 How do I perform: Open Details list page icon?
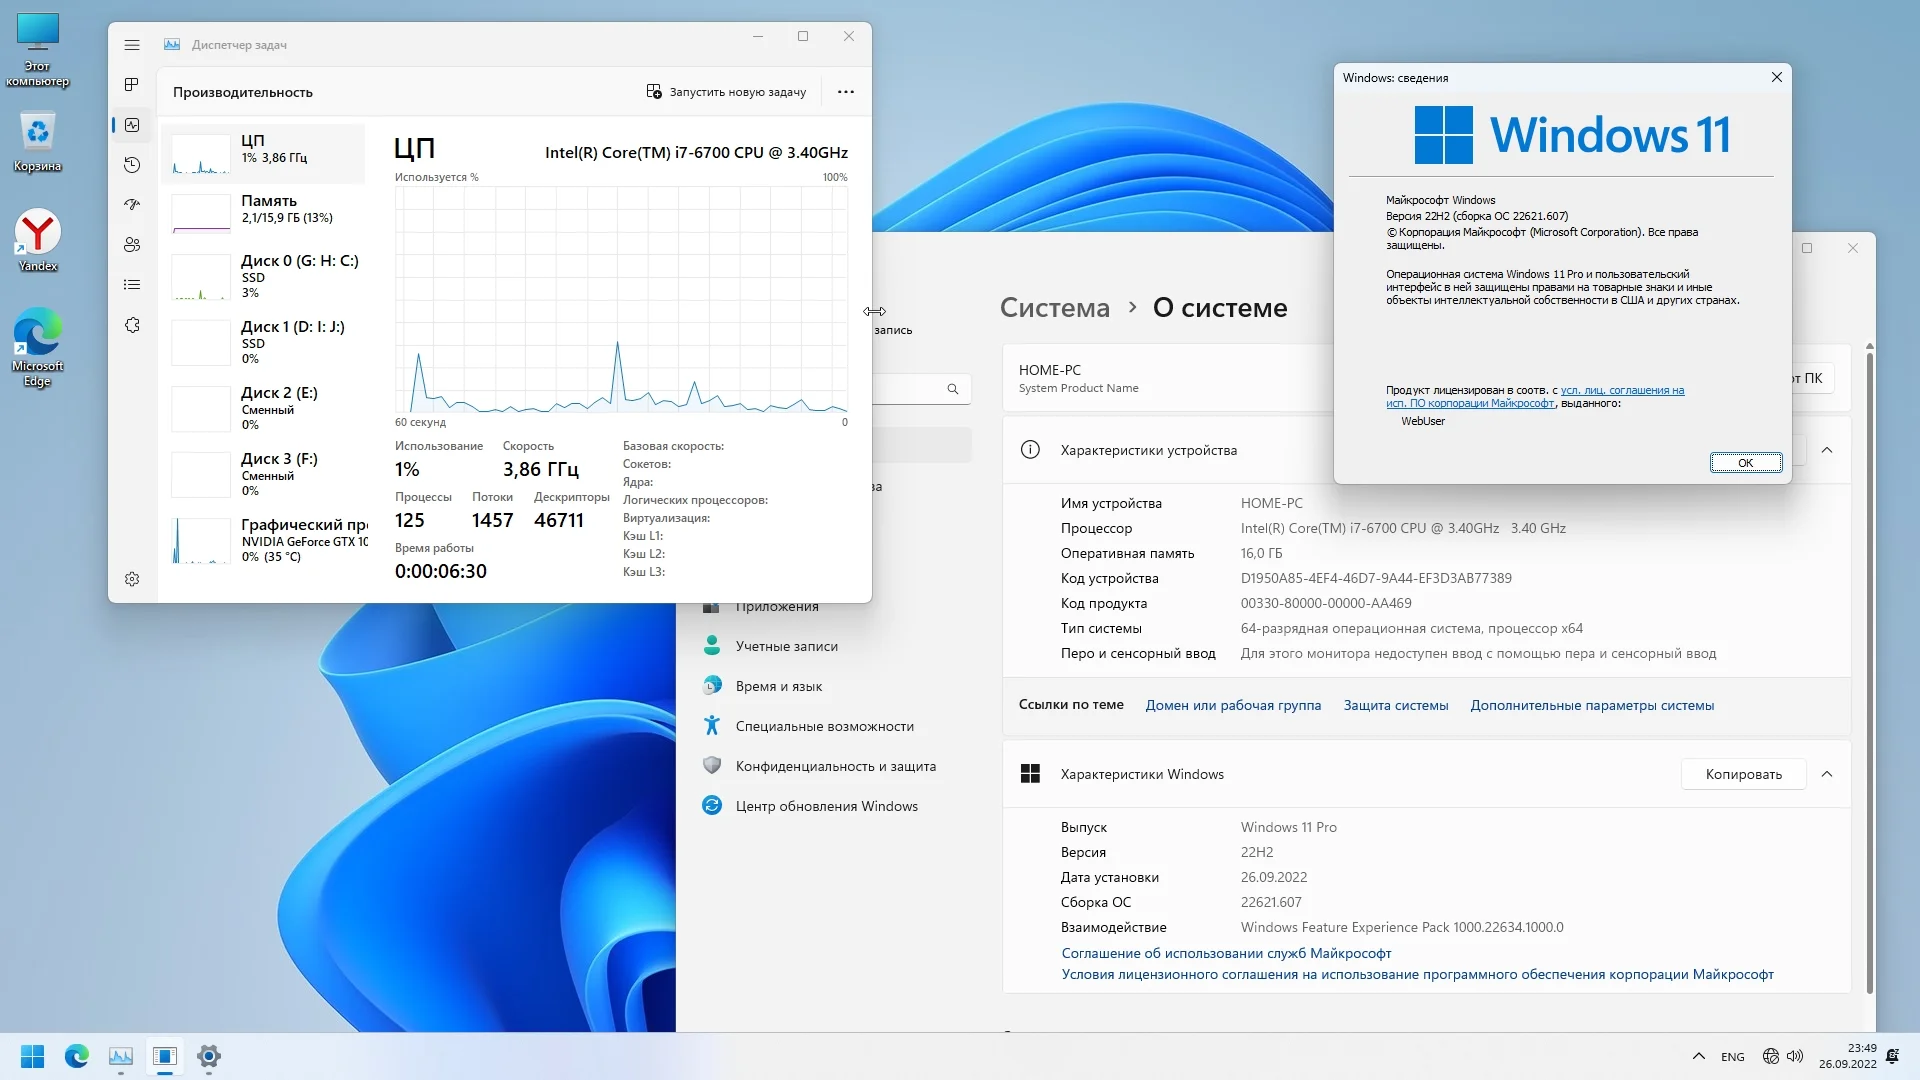[132, 285]
